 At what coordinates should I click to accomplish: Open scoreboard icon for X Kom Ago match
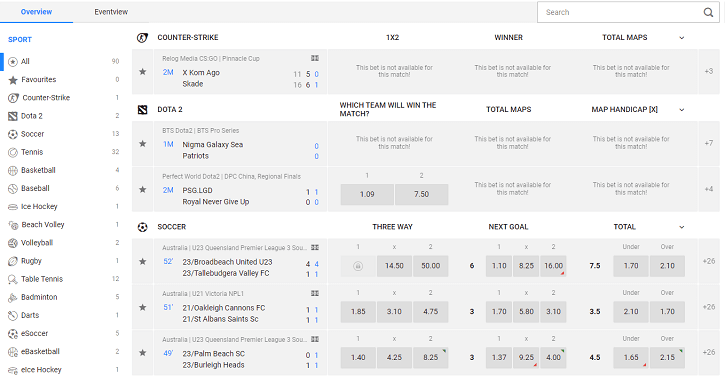click(x=315, y=58)
